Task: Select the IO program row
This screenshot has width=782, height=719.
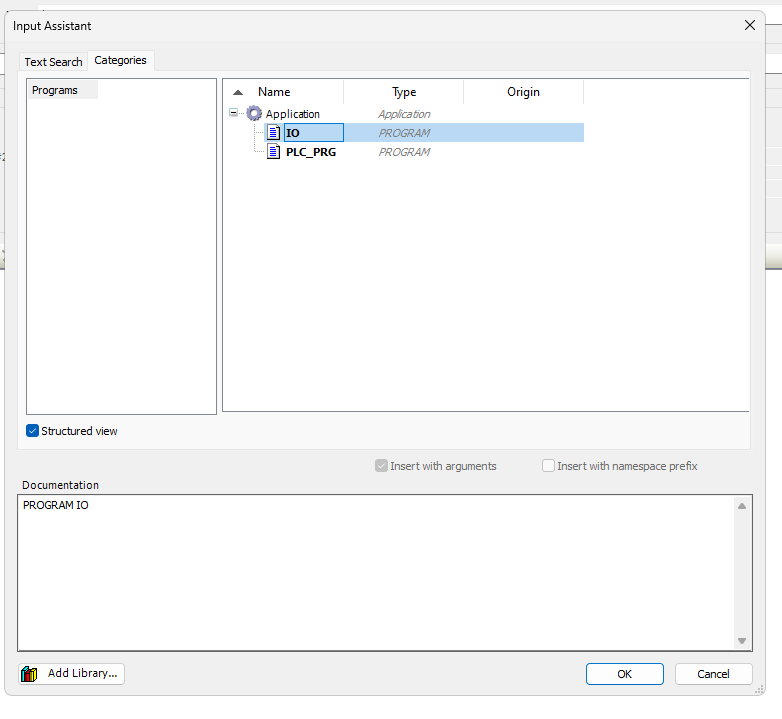Action: [x=424, y=133]
